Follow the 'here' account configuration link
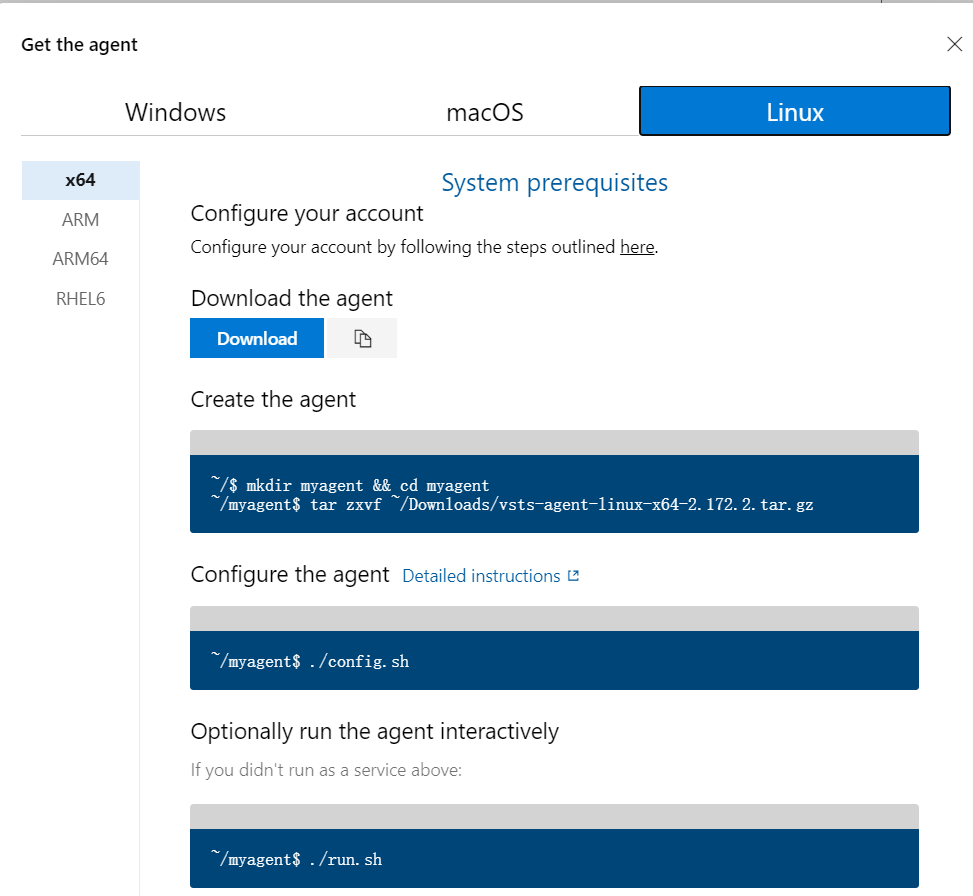 [x=637, y=247]
